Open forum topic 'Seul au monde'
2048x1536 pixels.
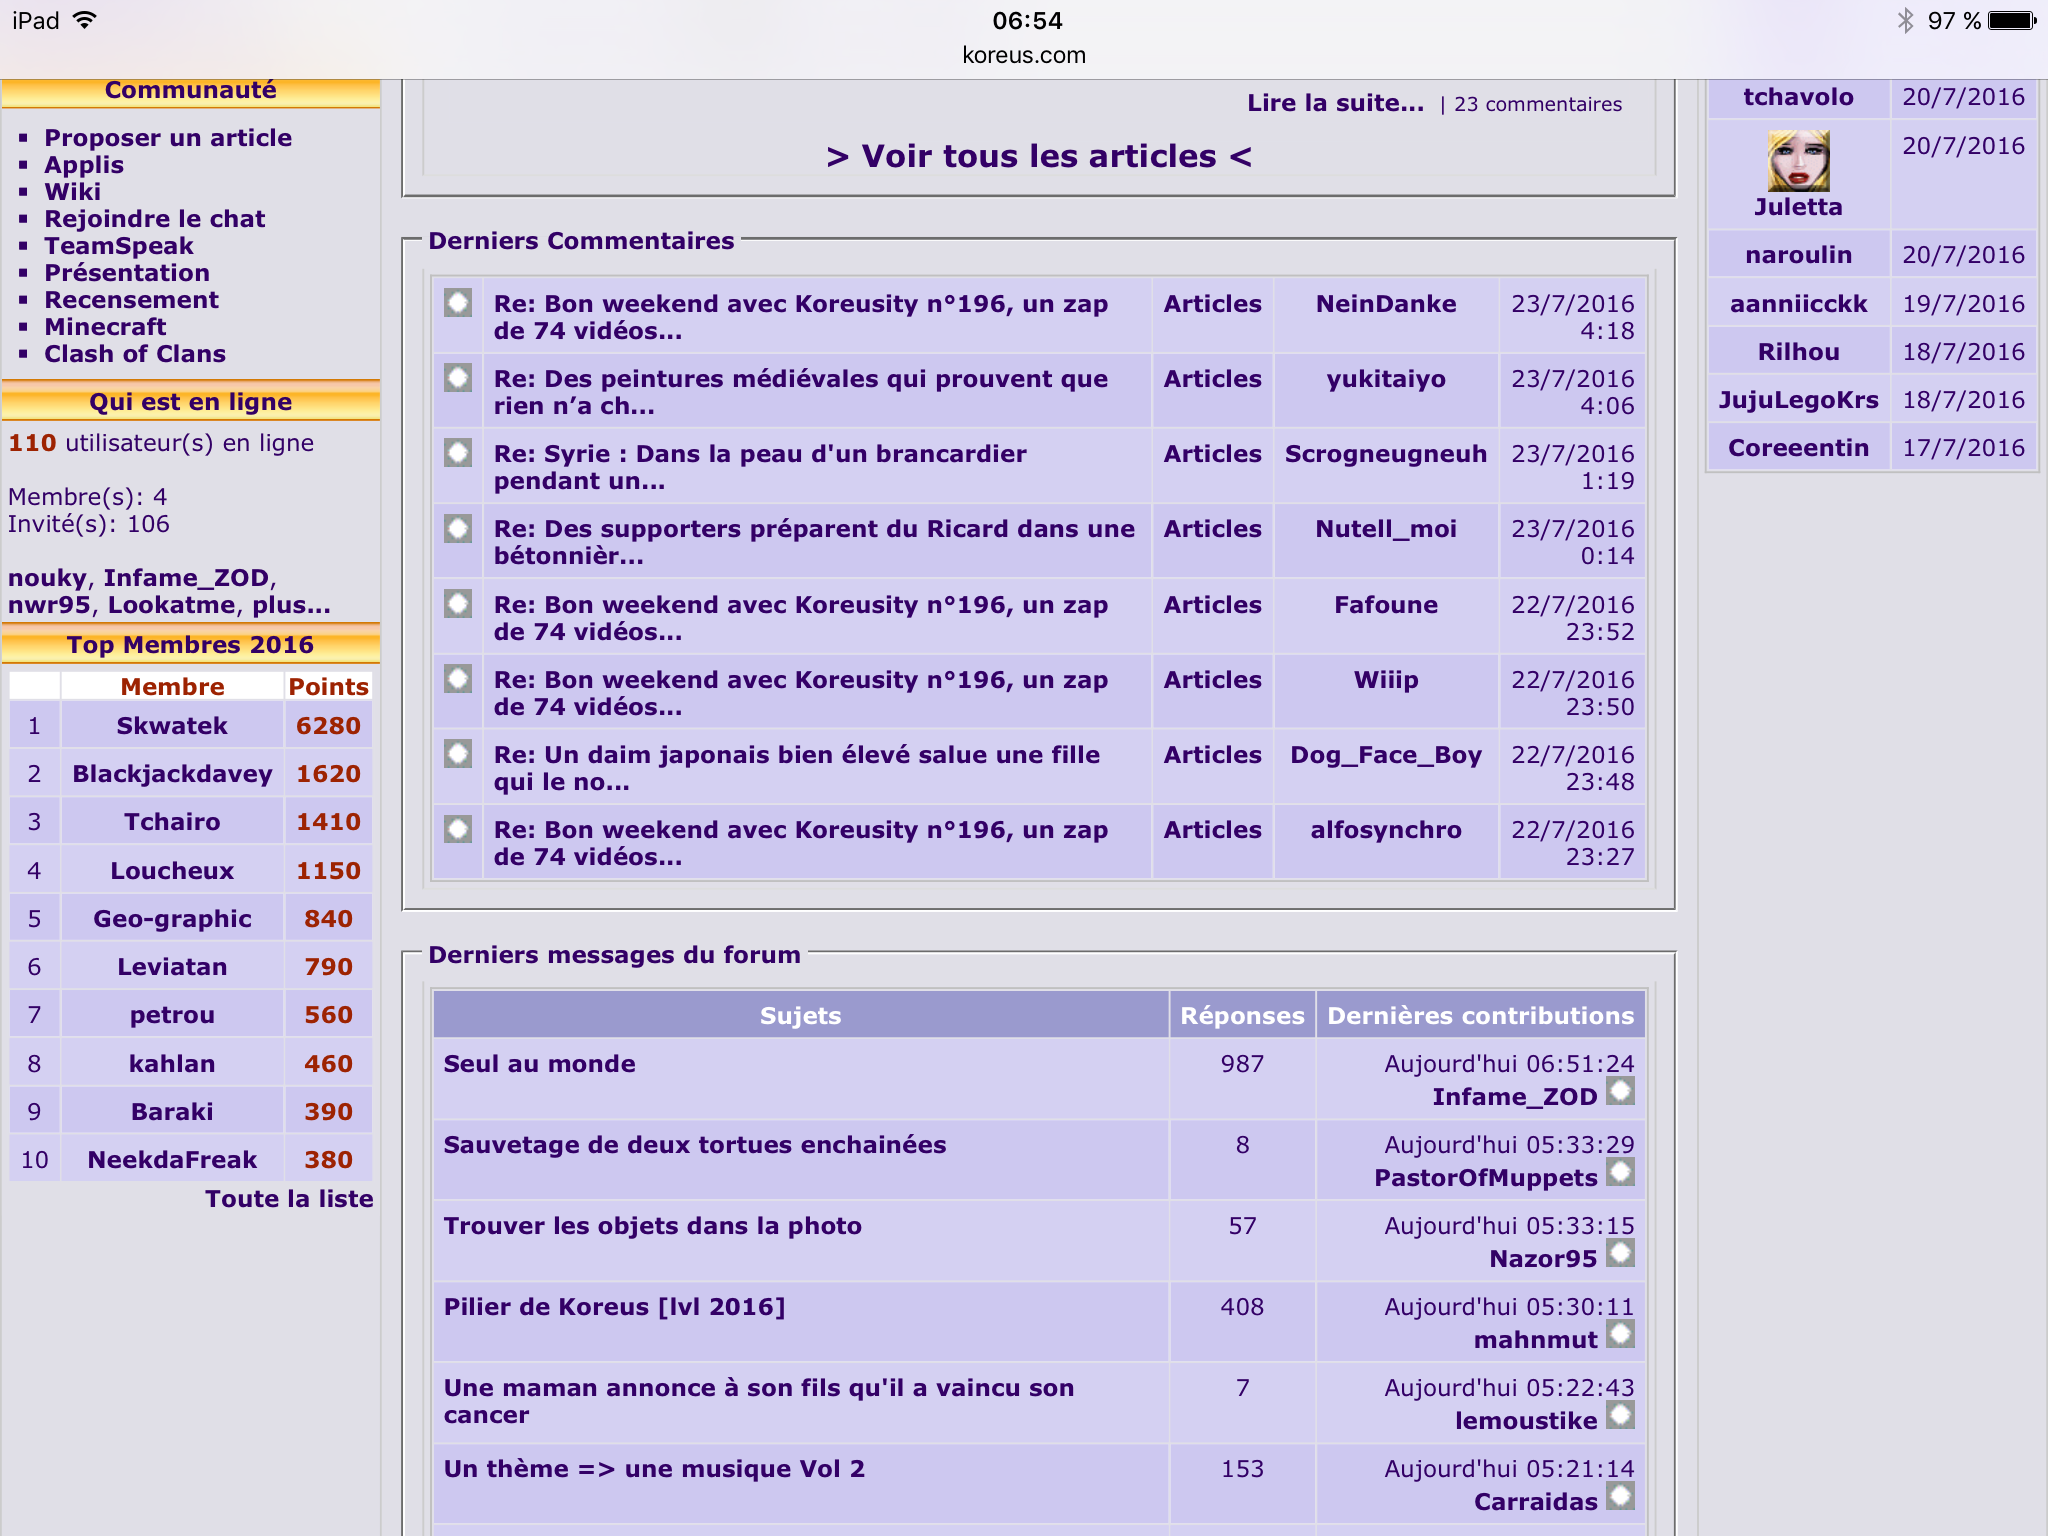coord(540,1064)
